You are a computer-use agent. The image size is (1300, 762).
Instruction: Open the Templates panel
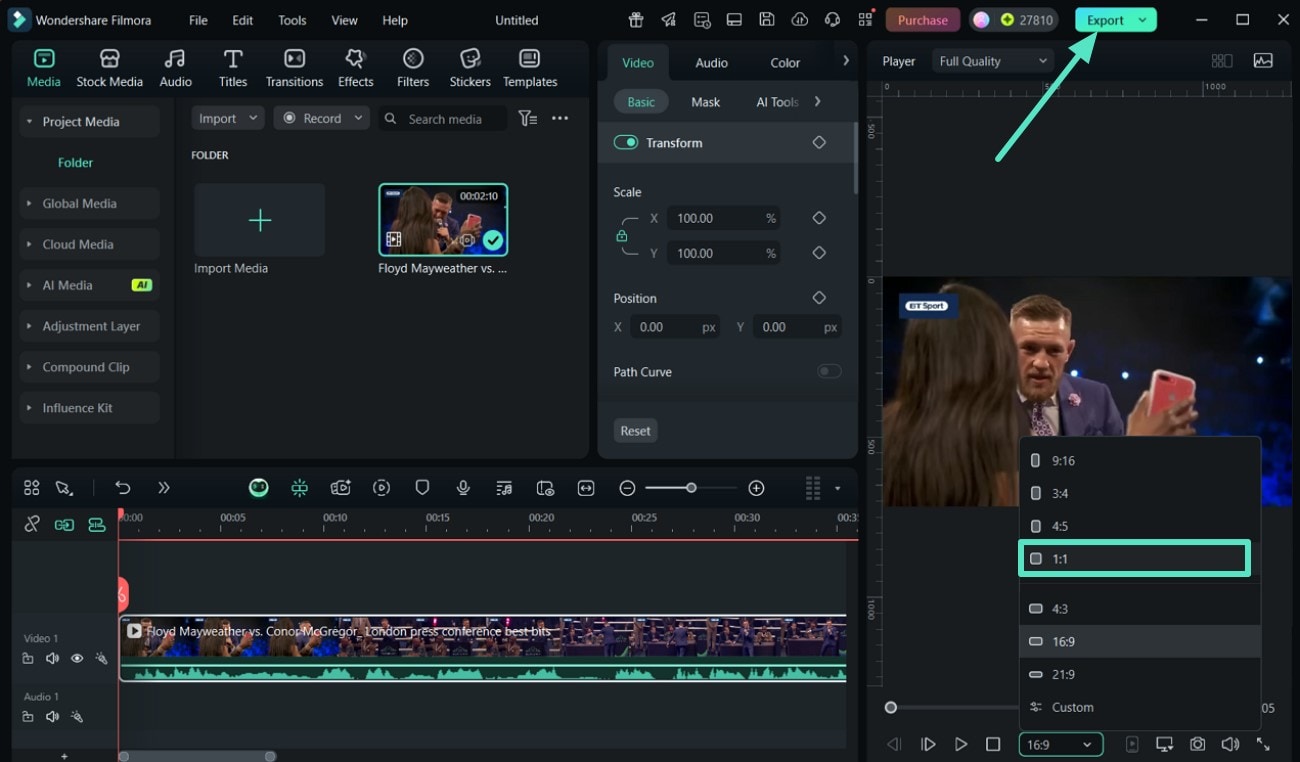click(x=530, y=69)
